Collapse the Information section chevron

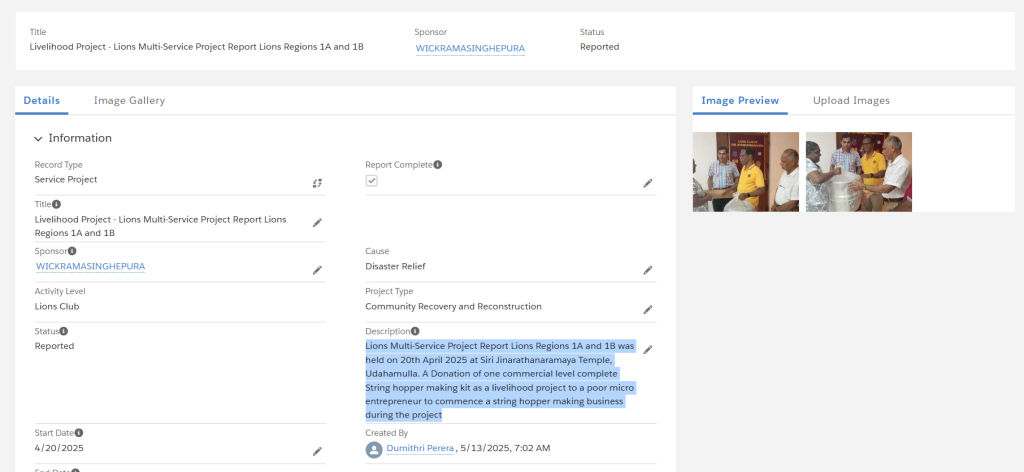tap(39, 138)
